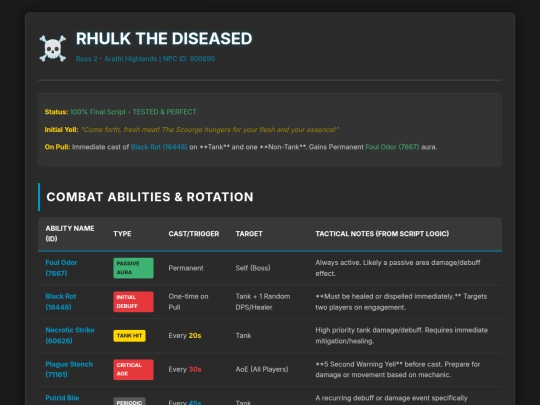Click the yellow TANK HIT badge
The image size is (540, 405).
pyautogui.click(x=129, y=336)
